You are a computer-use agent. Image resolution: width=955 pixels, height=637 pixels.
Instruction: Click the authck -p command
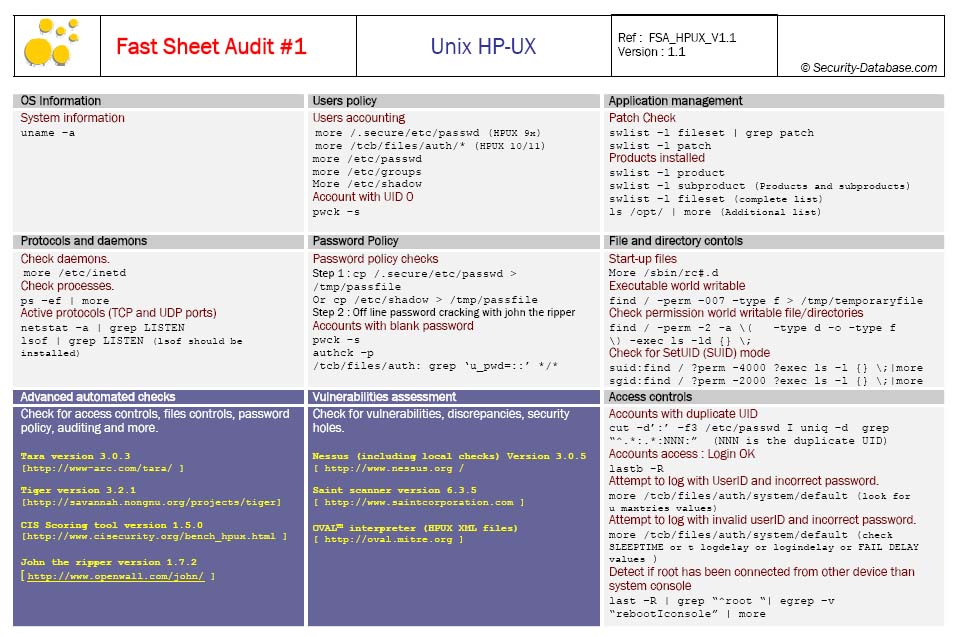coord(343,353)
